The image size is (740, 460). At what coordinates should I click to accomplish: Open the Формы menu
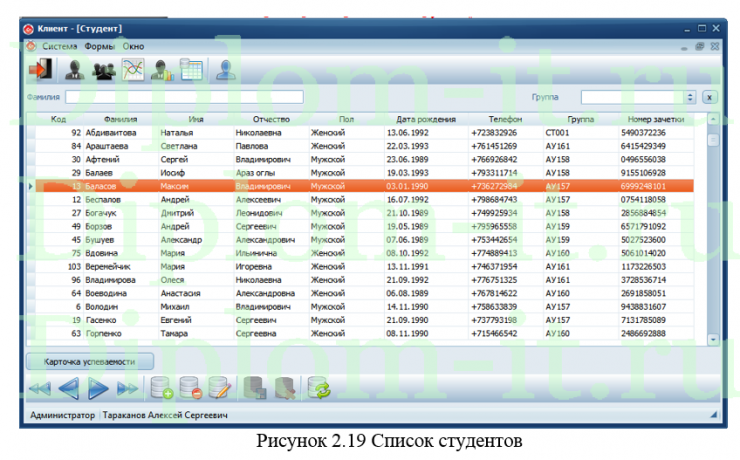(99, 46)
